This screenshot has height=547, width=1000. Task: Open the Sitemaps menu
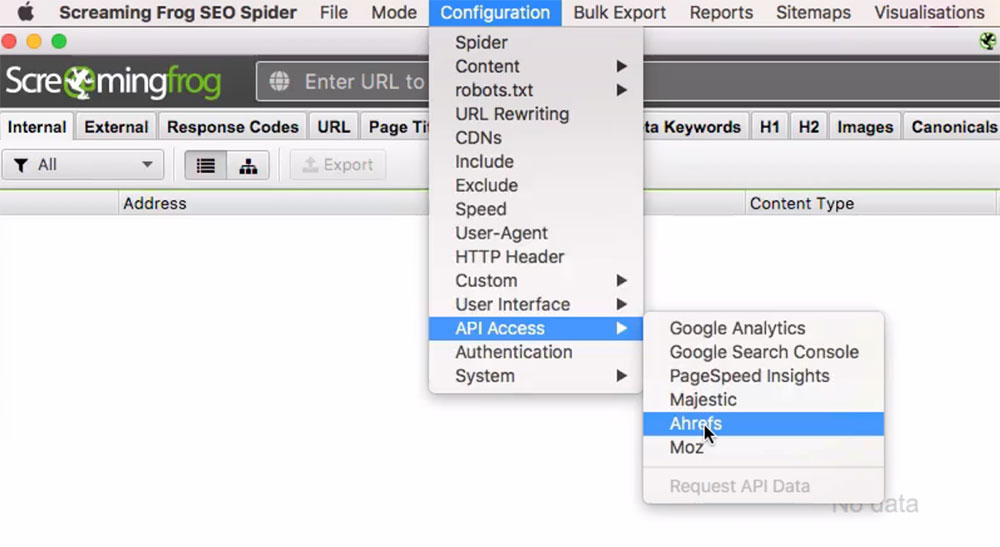click(x=813, y=12)
